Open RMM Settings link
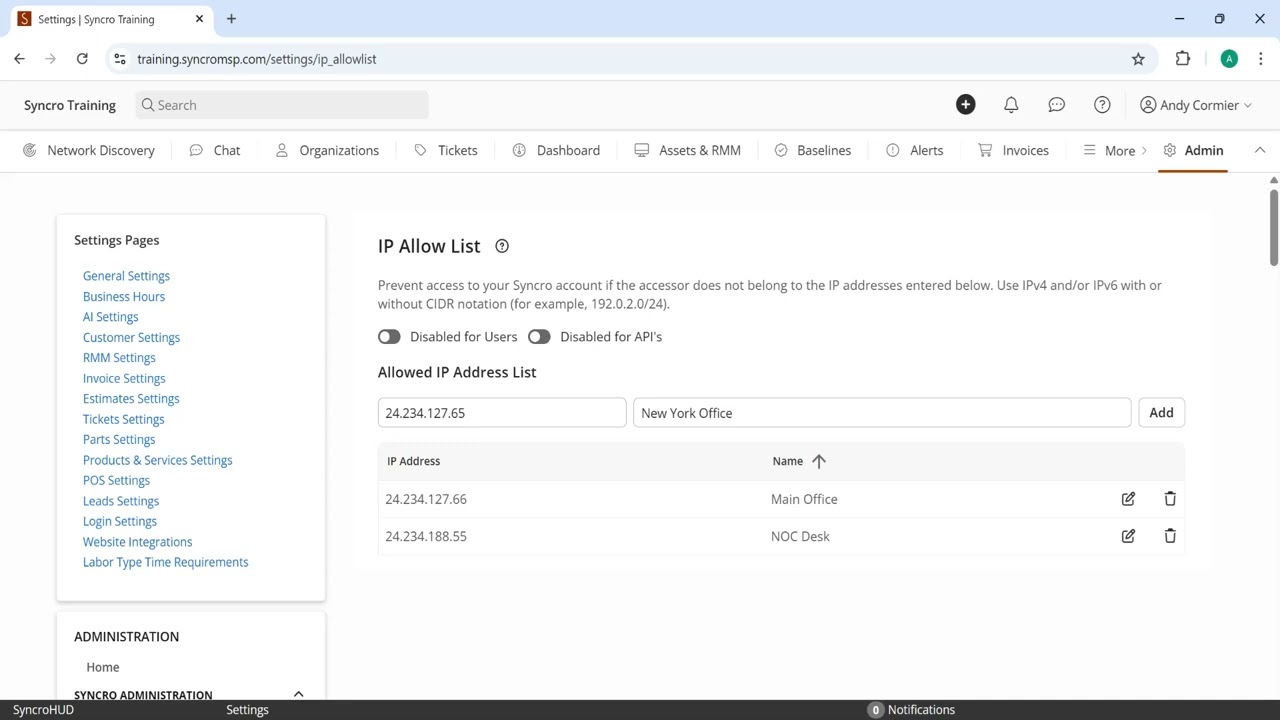1280x720 pixels. click(x=119, y=358)
